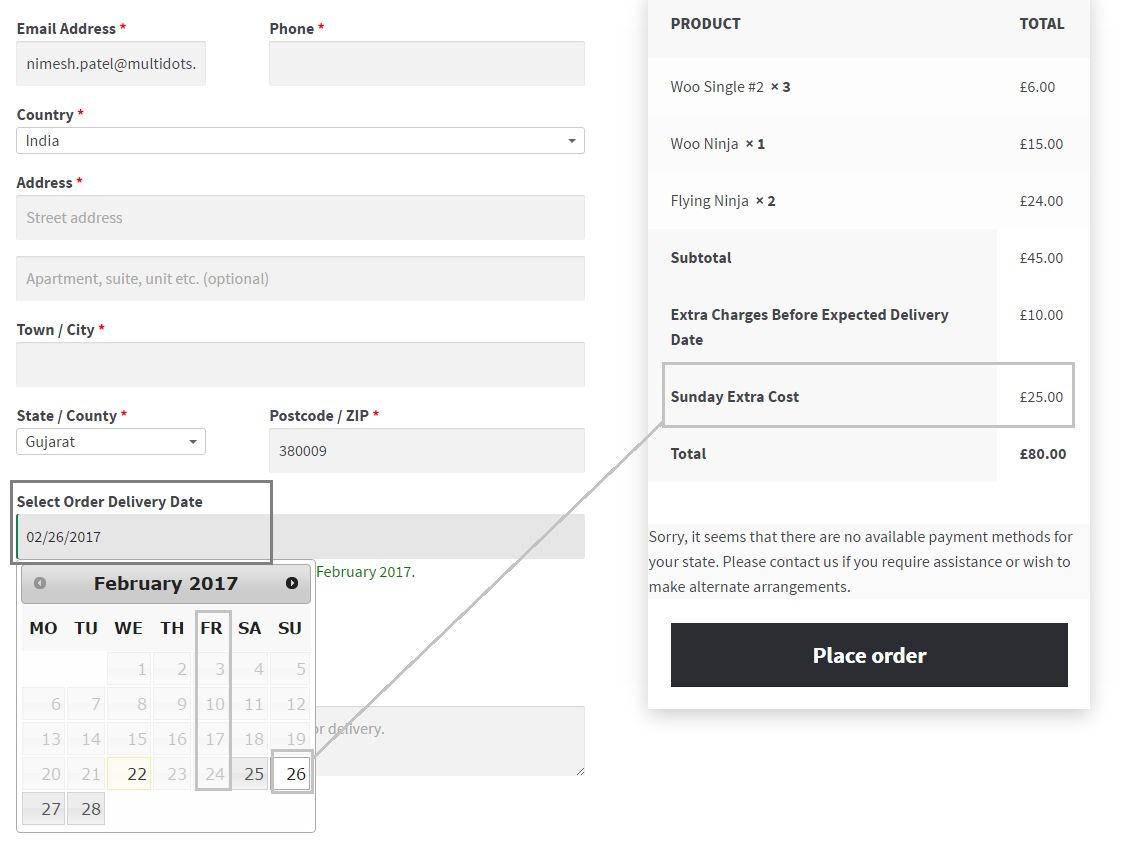Screen dimensions: 1129x855
Task: Click the Place order button
Action: 869,655
